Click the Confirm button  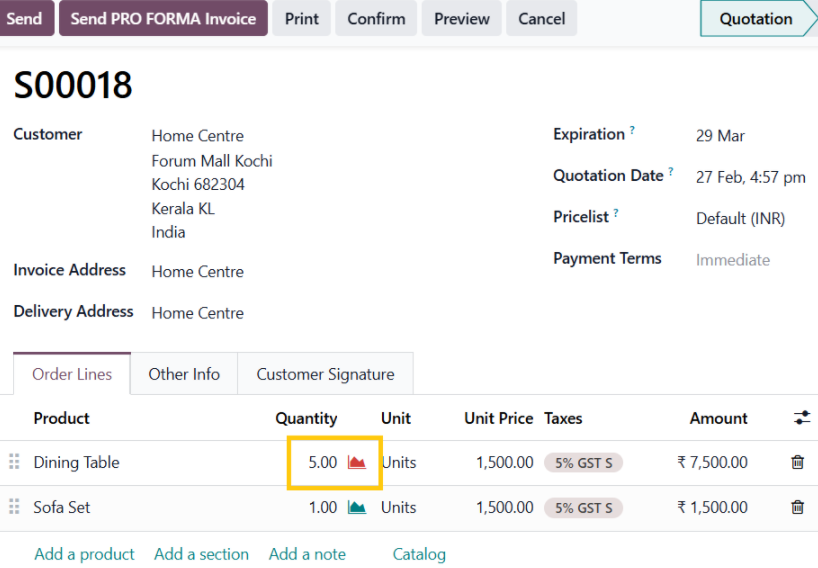376,19
